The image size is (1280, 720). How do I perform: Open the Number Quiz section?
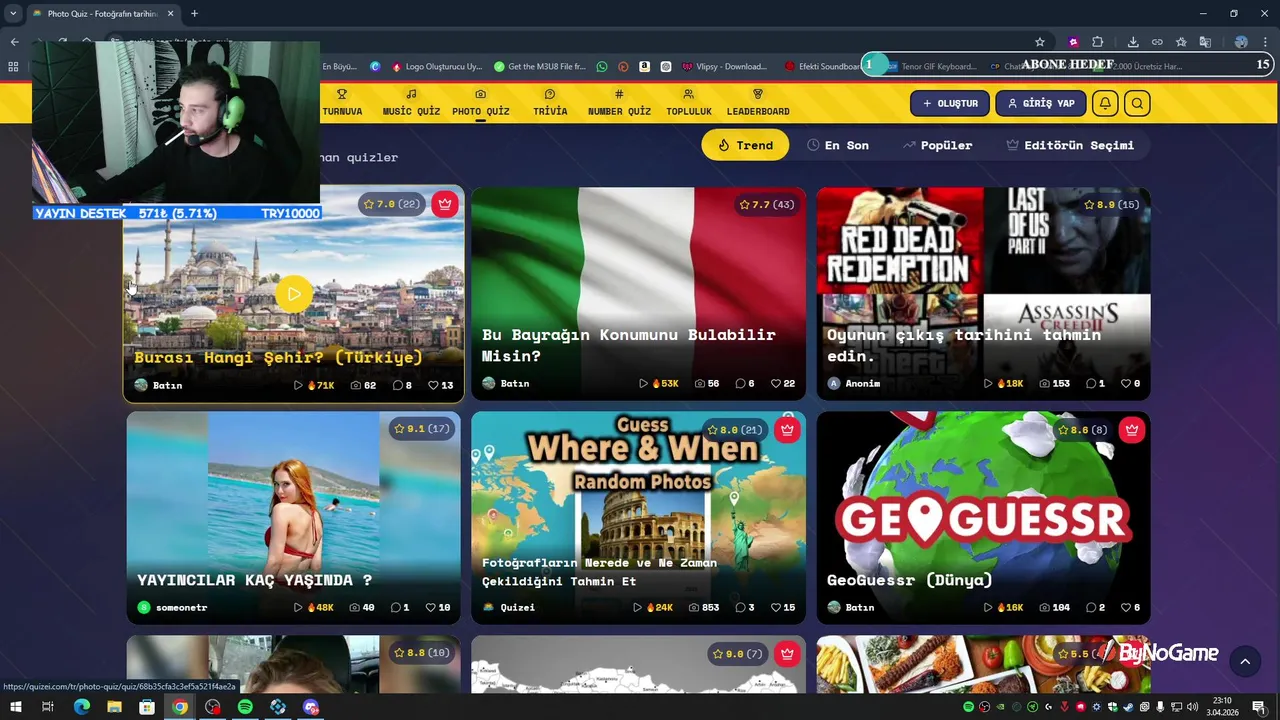[x=619, y=102]
